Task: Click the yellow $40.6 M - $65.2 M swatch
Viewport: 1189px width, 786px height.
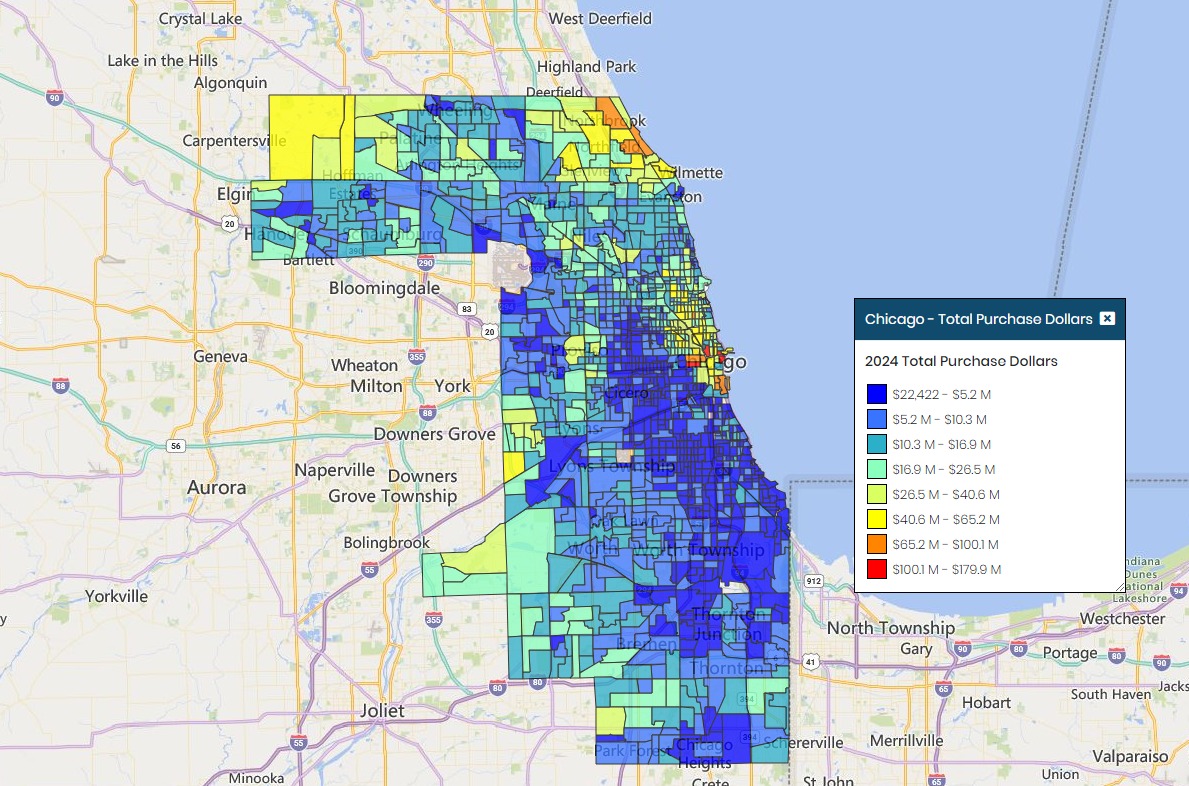Action: (877, 519)
